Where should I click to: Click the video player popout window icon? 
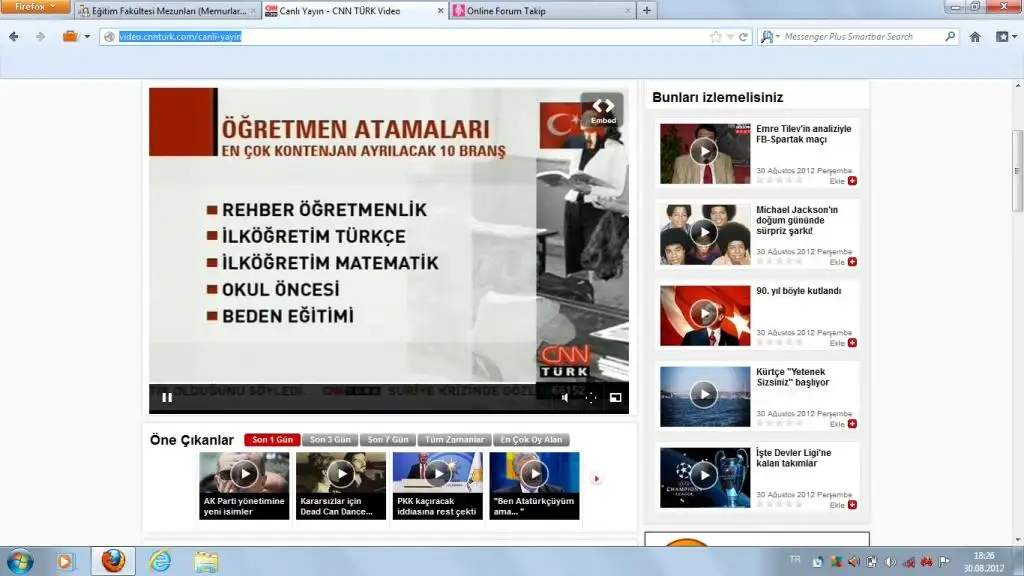(x=615, y=397)
